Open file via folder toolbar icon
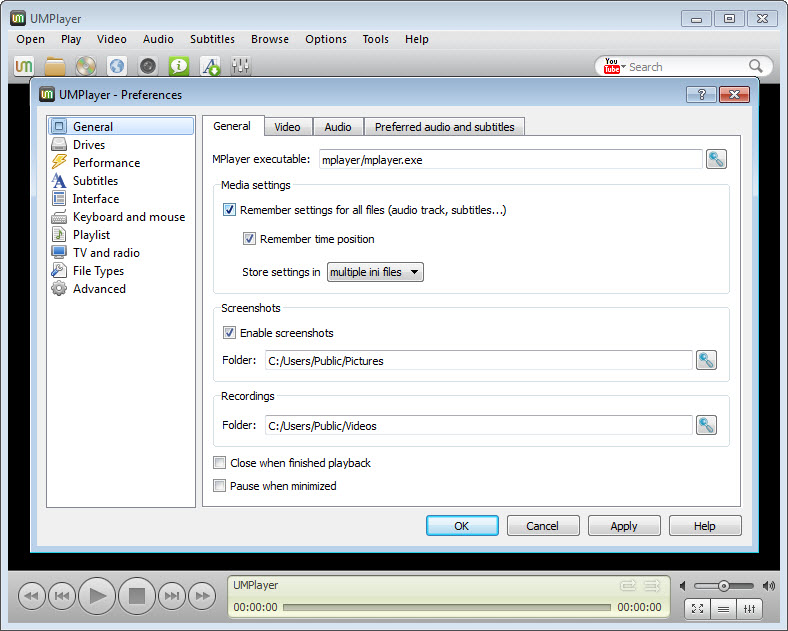This screenshot has height=631, width=788. point(55,66)
